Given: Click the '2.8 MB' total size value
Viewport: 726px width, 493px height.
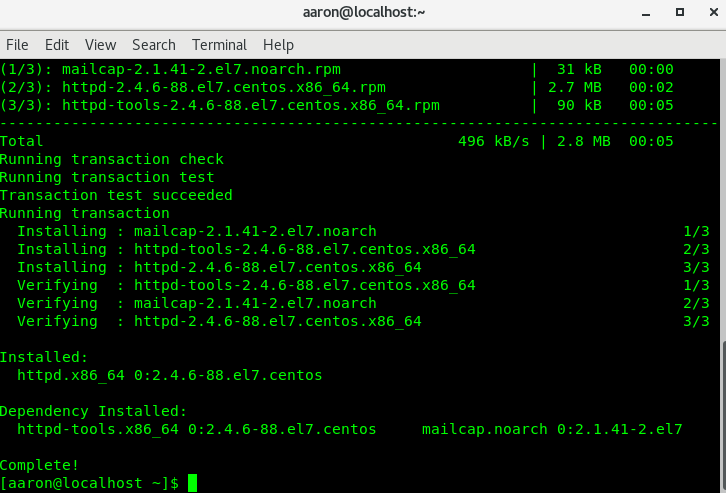Looking at the screenshot, I should [583, 141].
